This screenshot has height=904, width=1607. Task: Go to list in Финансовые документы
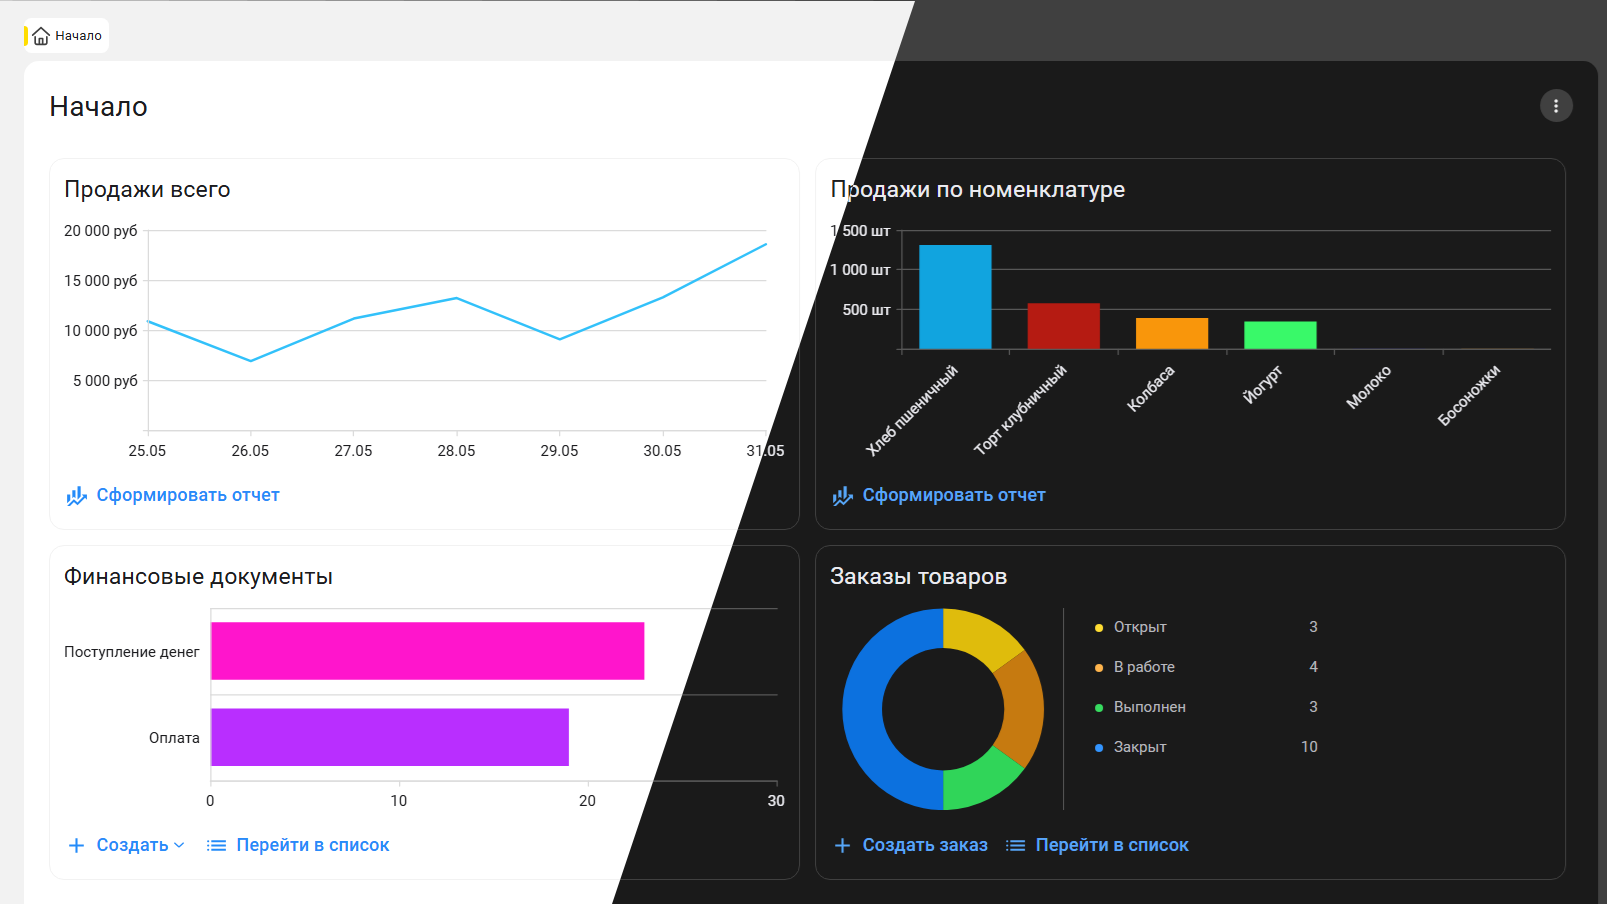click(312, 846)
